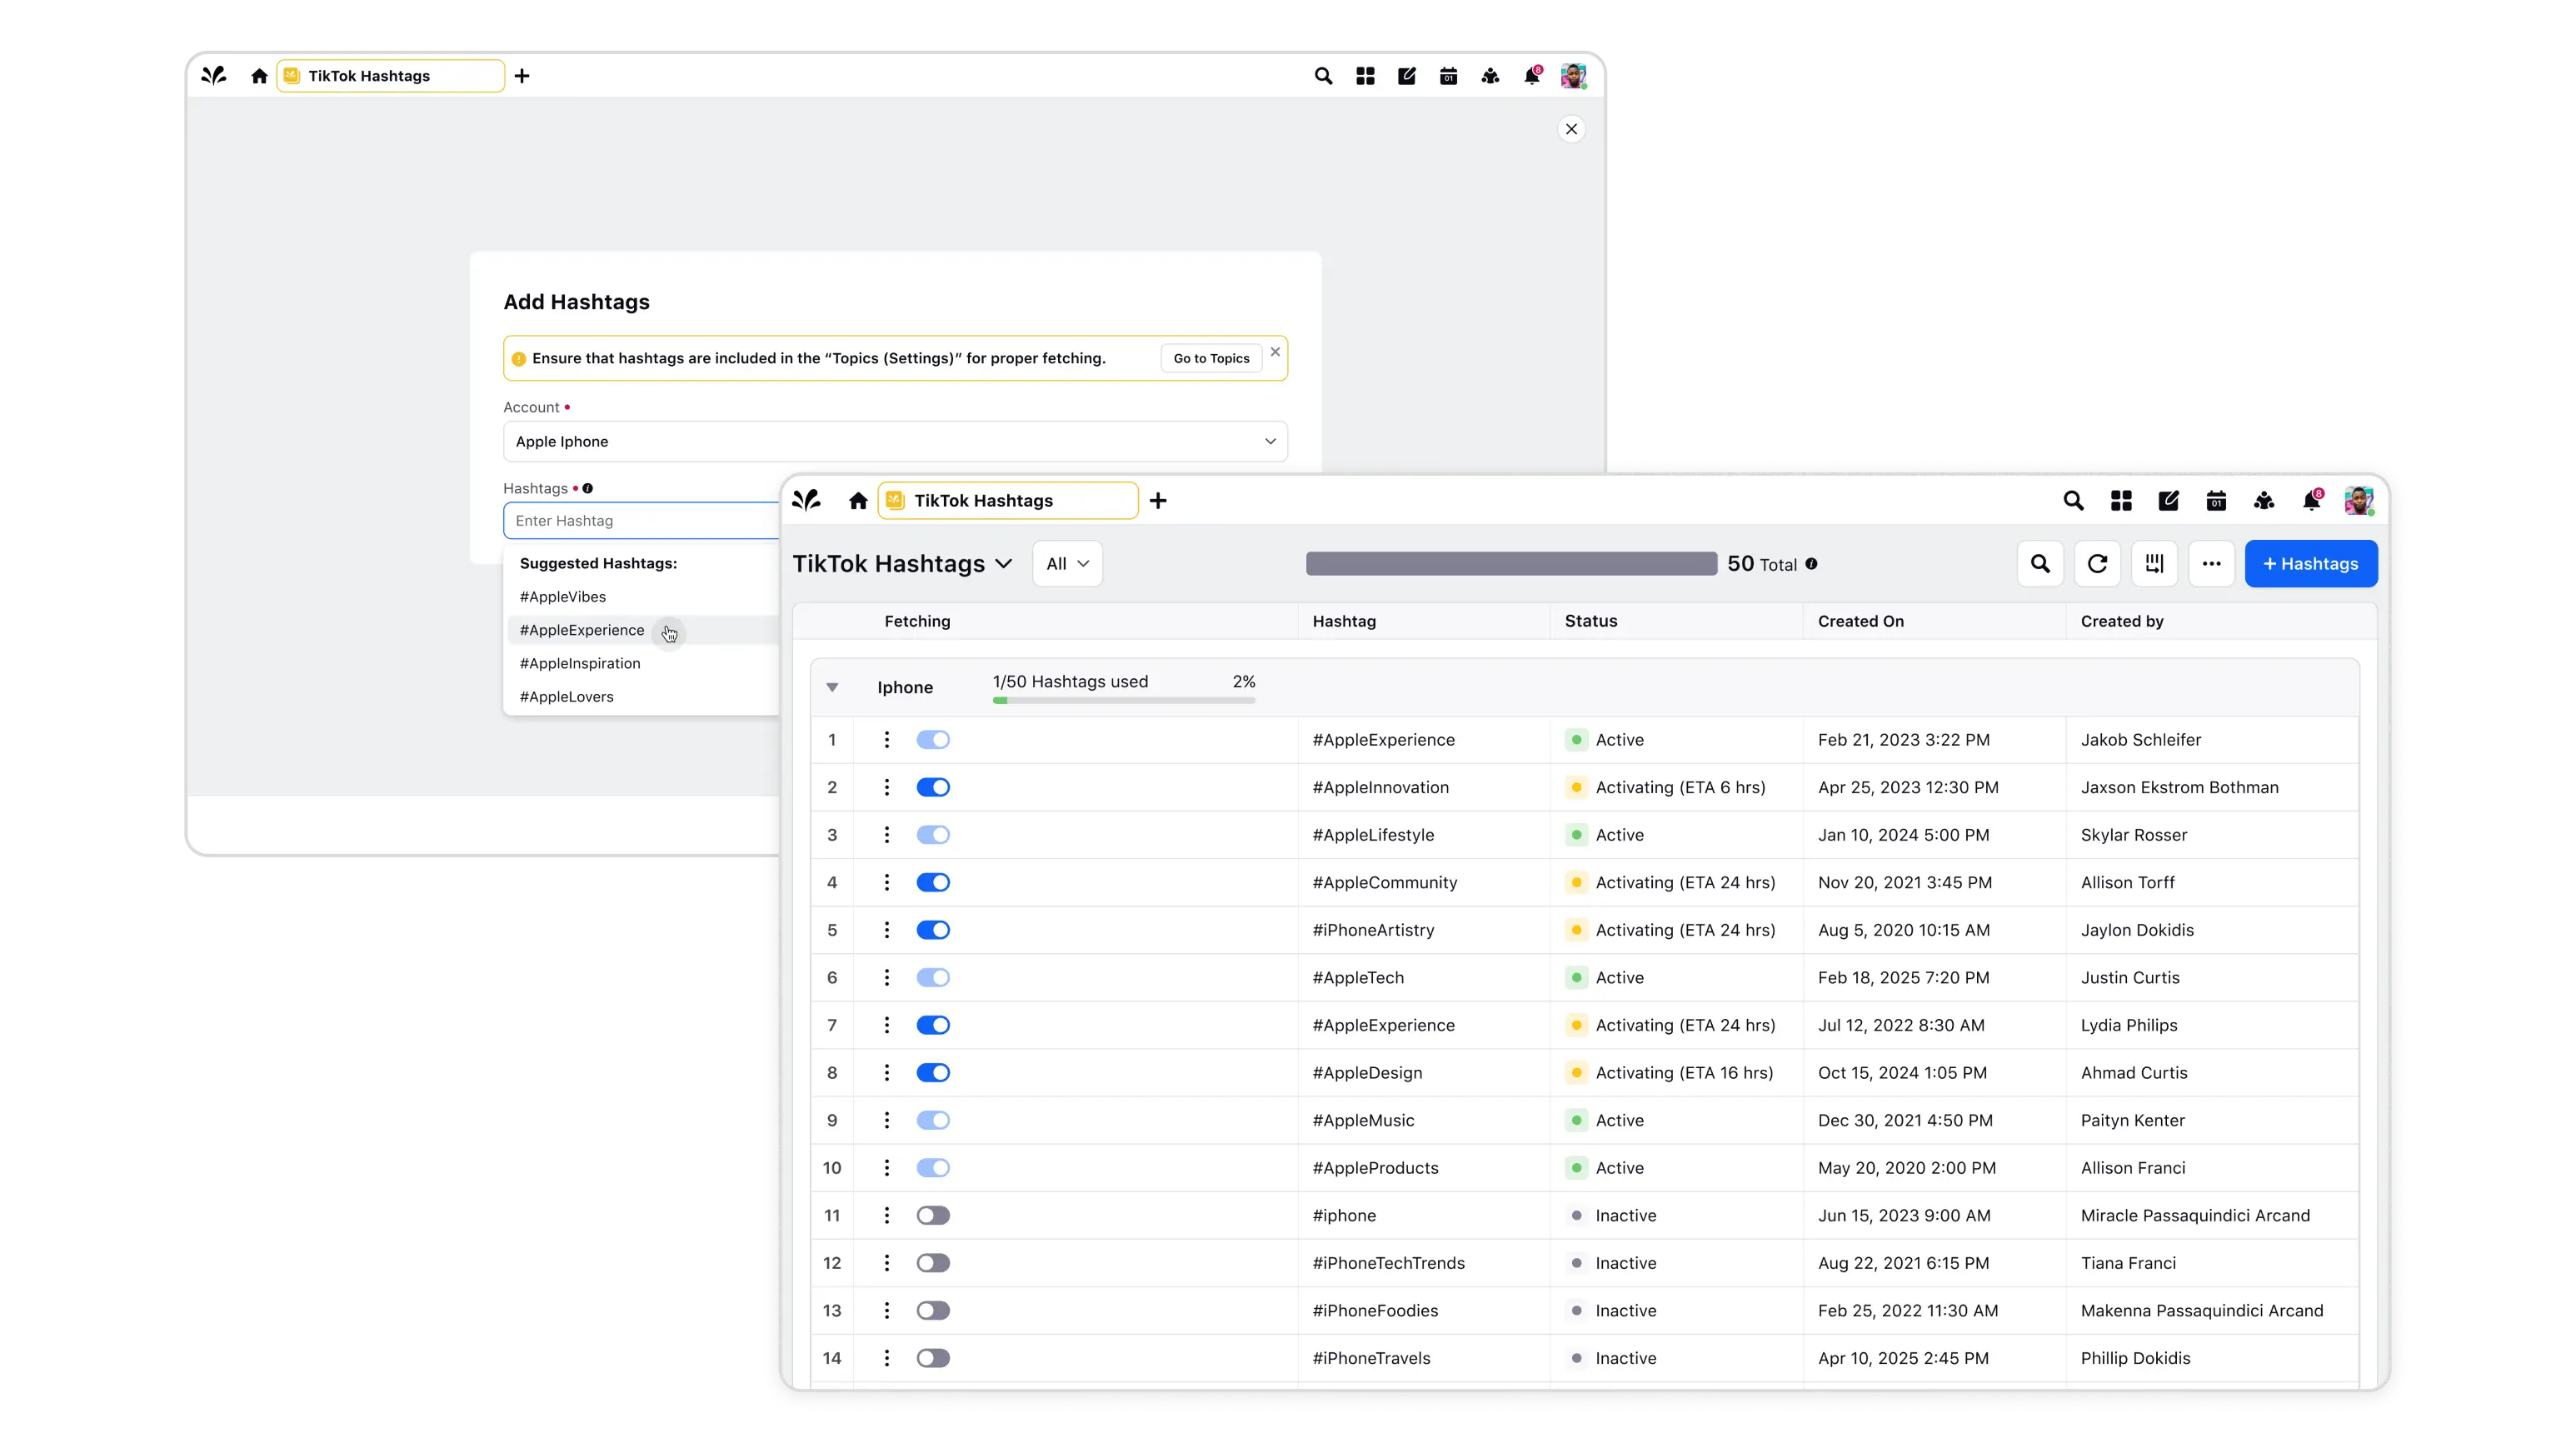Open the three-dot more options button
The image size is (2576, 1443).
coord(2211,564)
